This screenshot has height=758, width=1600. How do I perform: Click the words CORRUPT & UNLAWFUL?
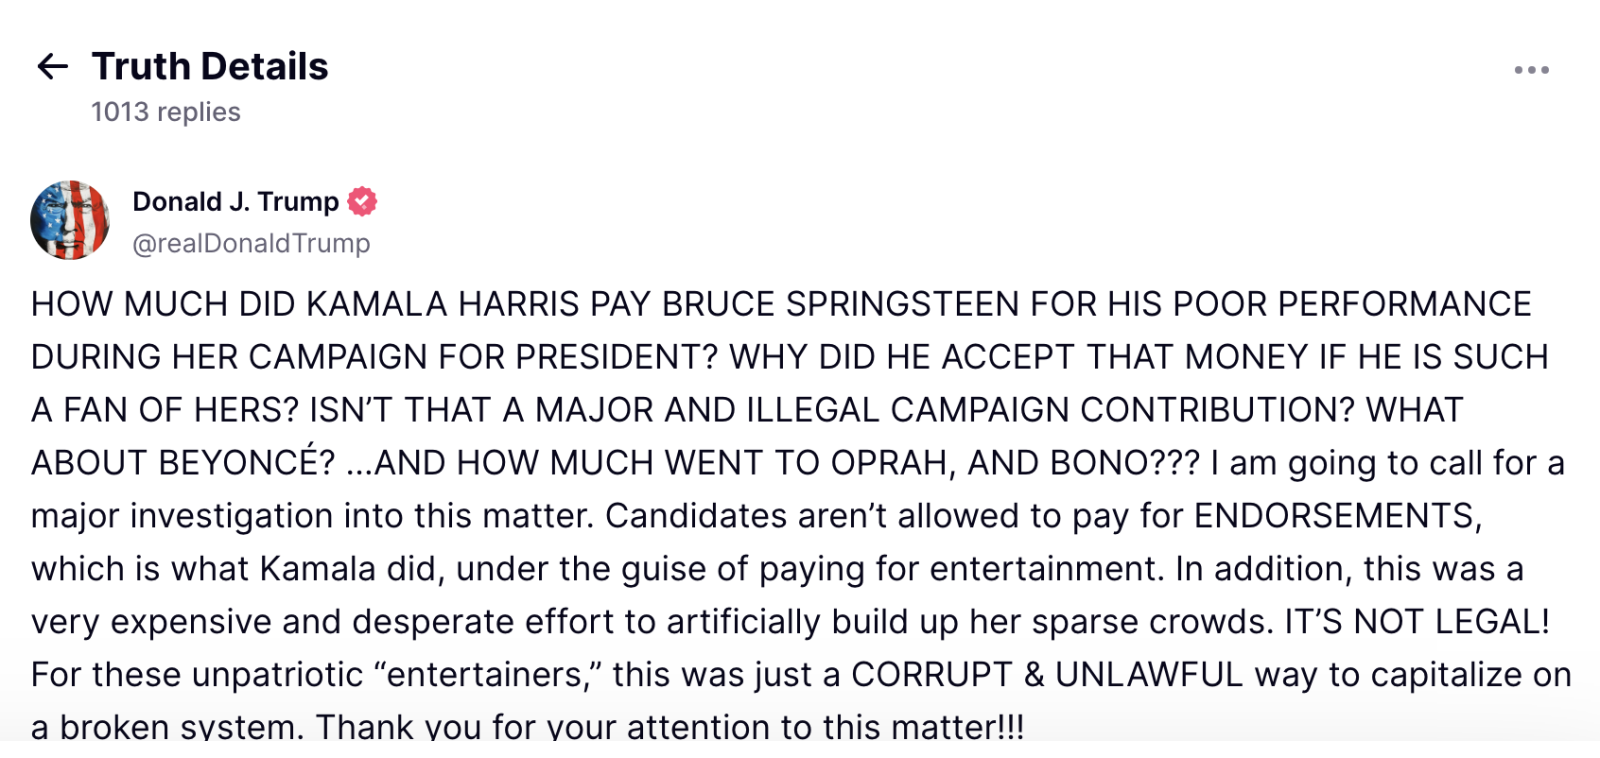pos(1047,675)
